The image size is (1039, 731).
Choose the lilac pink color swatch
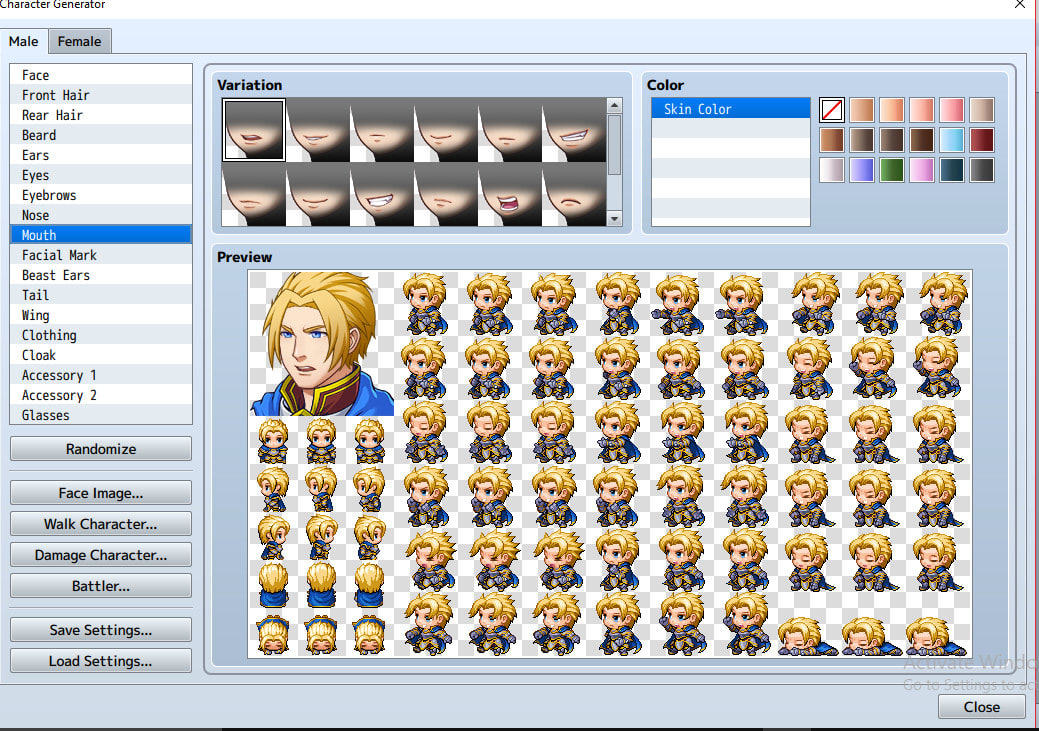pos(922,170)
